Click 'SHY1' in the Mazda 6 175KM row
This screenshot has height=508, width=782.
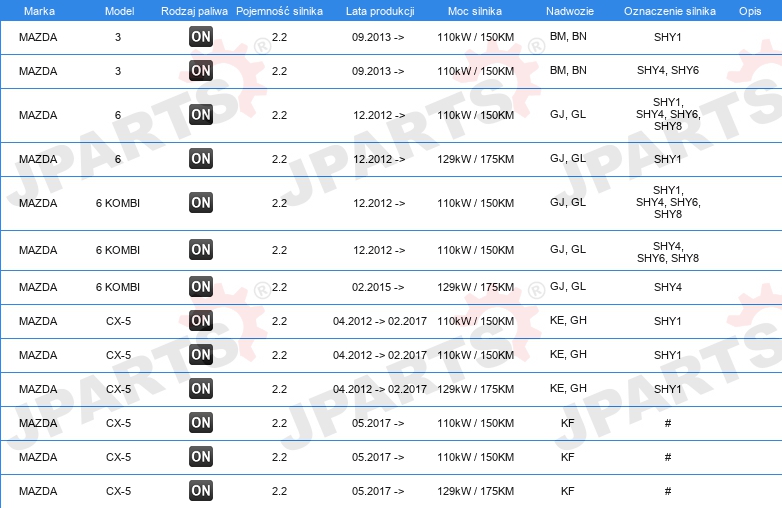tap(668, 159)
